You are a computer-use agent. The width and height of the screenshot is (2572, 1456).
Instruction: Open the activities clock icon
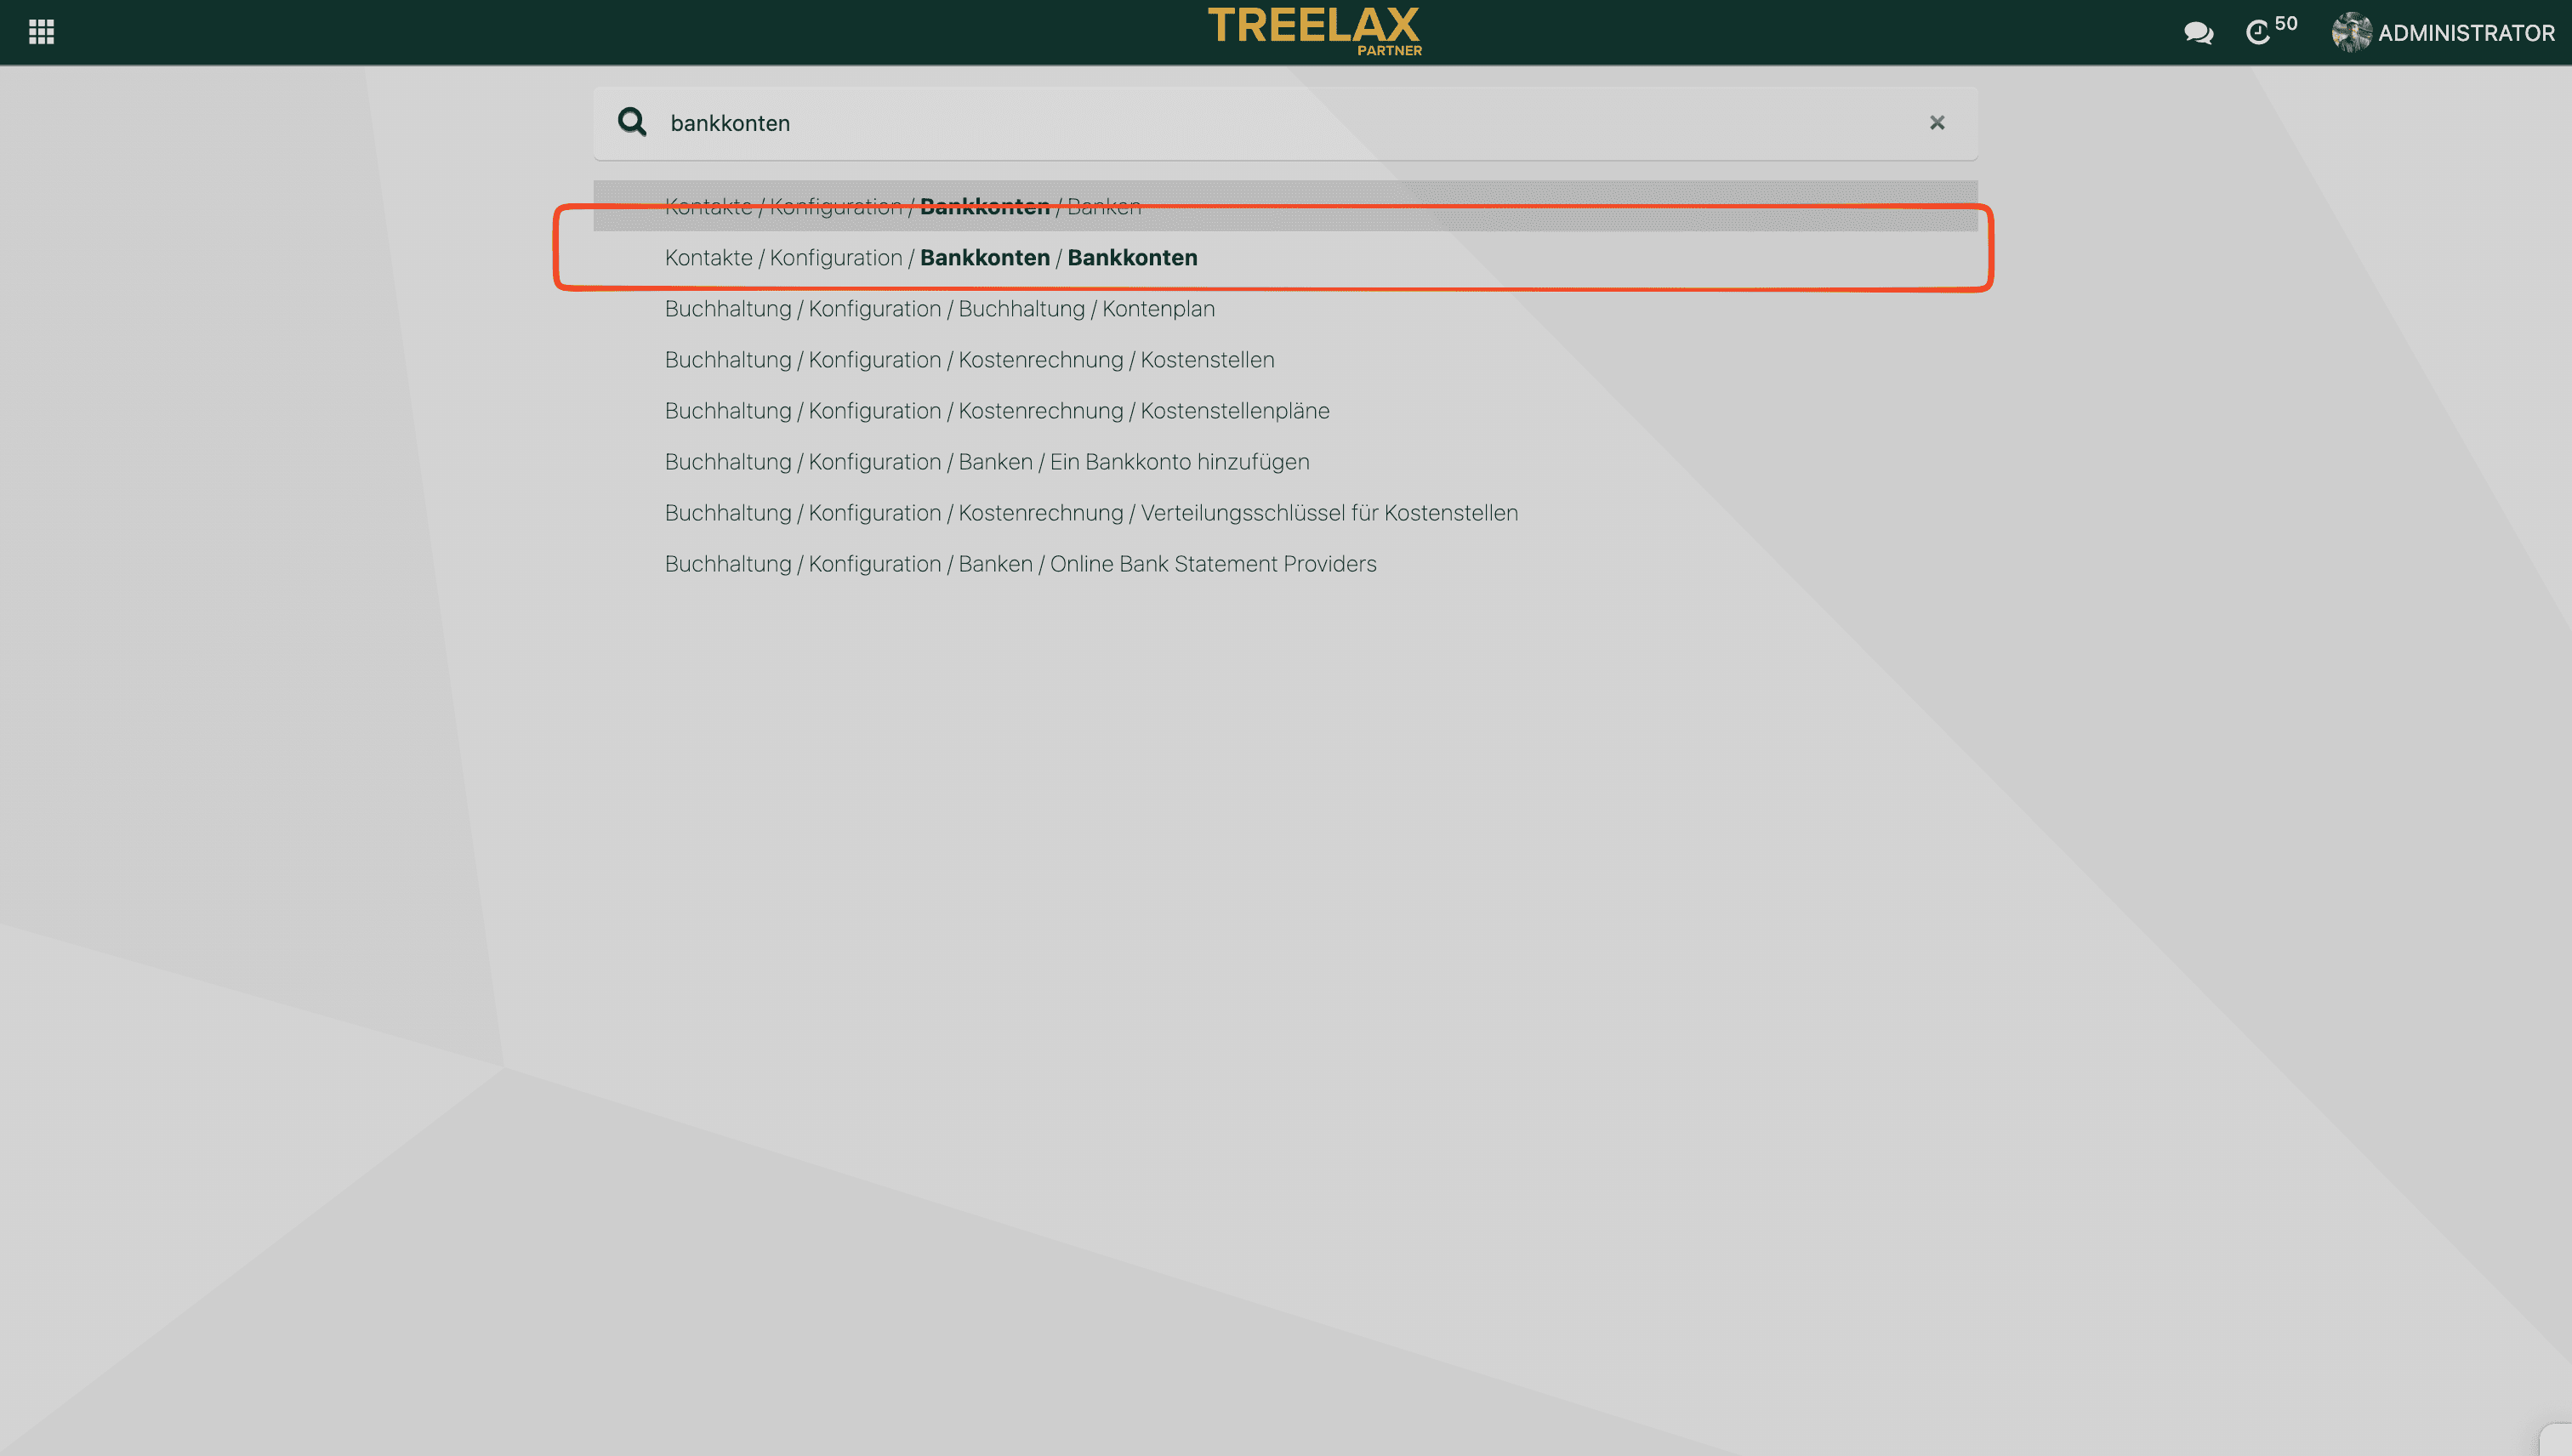point(2258,33)
